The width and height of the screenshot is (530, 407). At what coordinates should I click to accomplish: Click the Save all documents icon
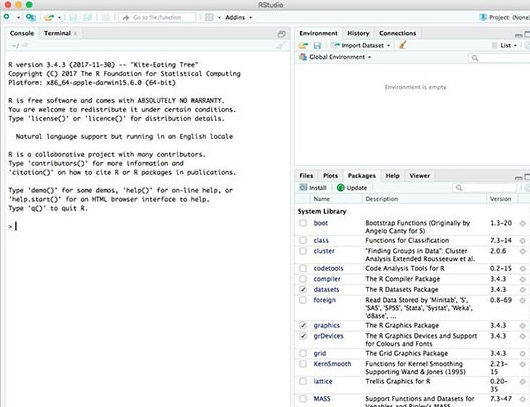pos(88,17)
